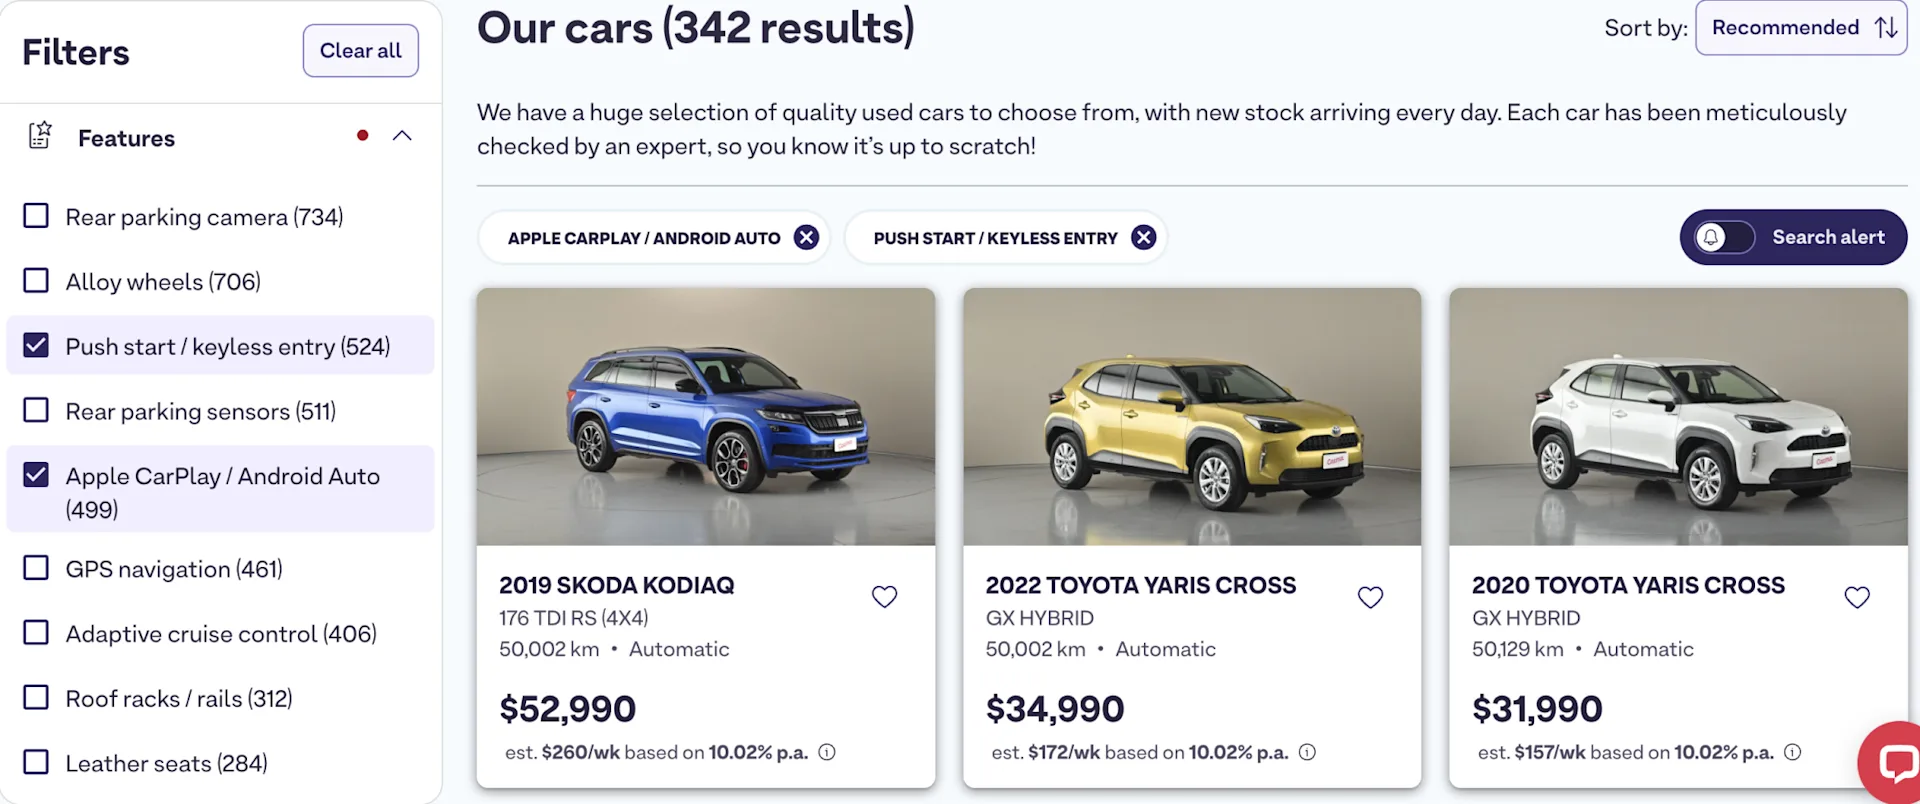
Task: Remove the Push Start / Keyless Entry chip
Action: [x=1143, y=237]
